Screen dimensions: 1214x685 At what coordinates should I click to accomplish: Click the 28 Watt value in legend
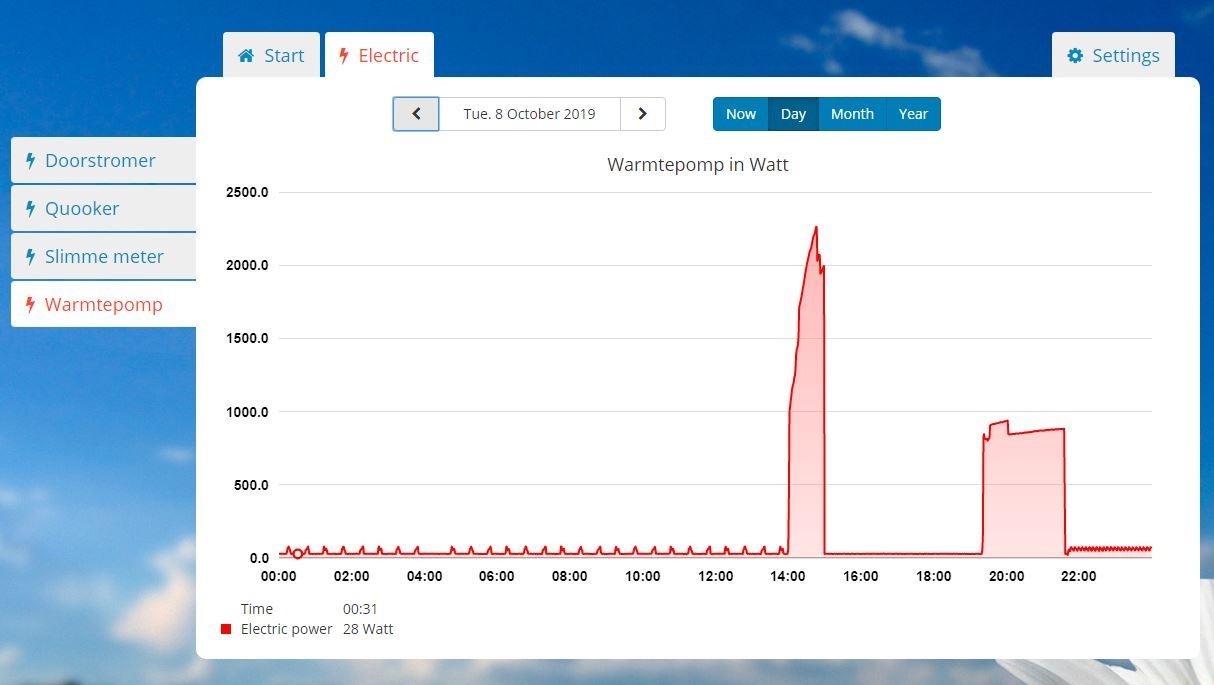tap(368, 629)
